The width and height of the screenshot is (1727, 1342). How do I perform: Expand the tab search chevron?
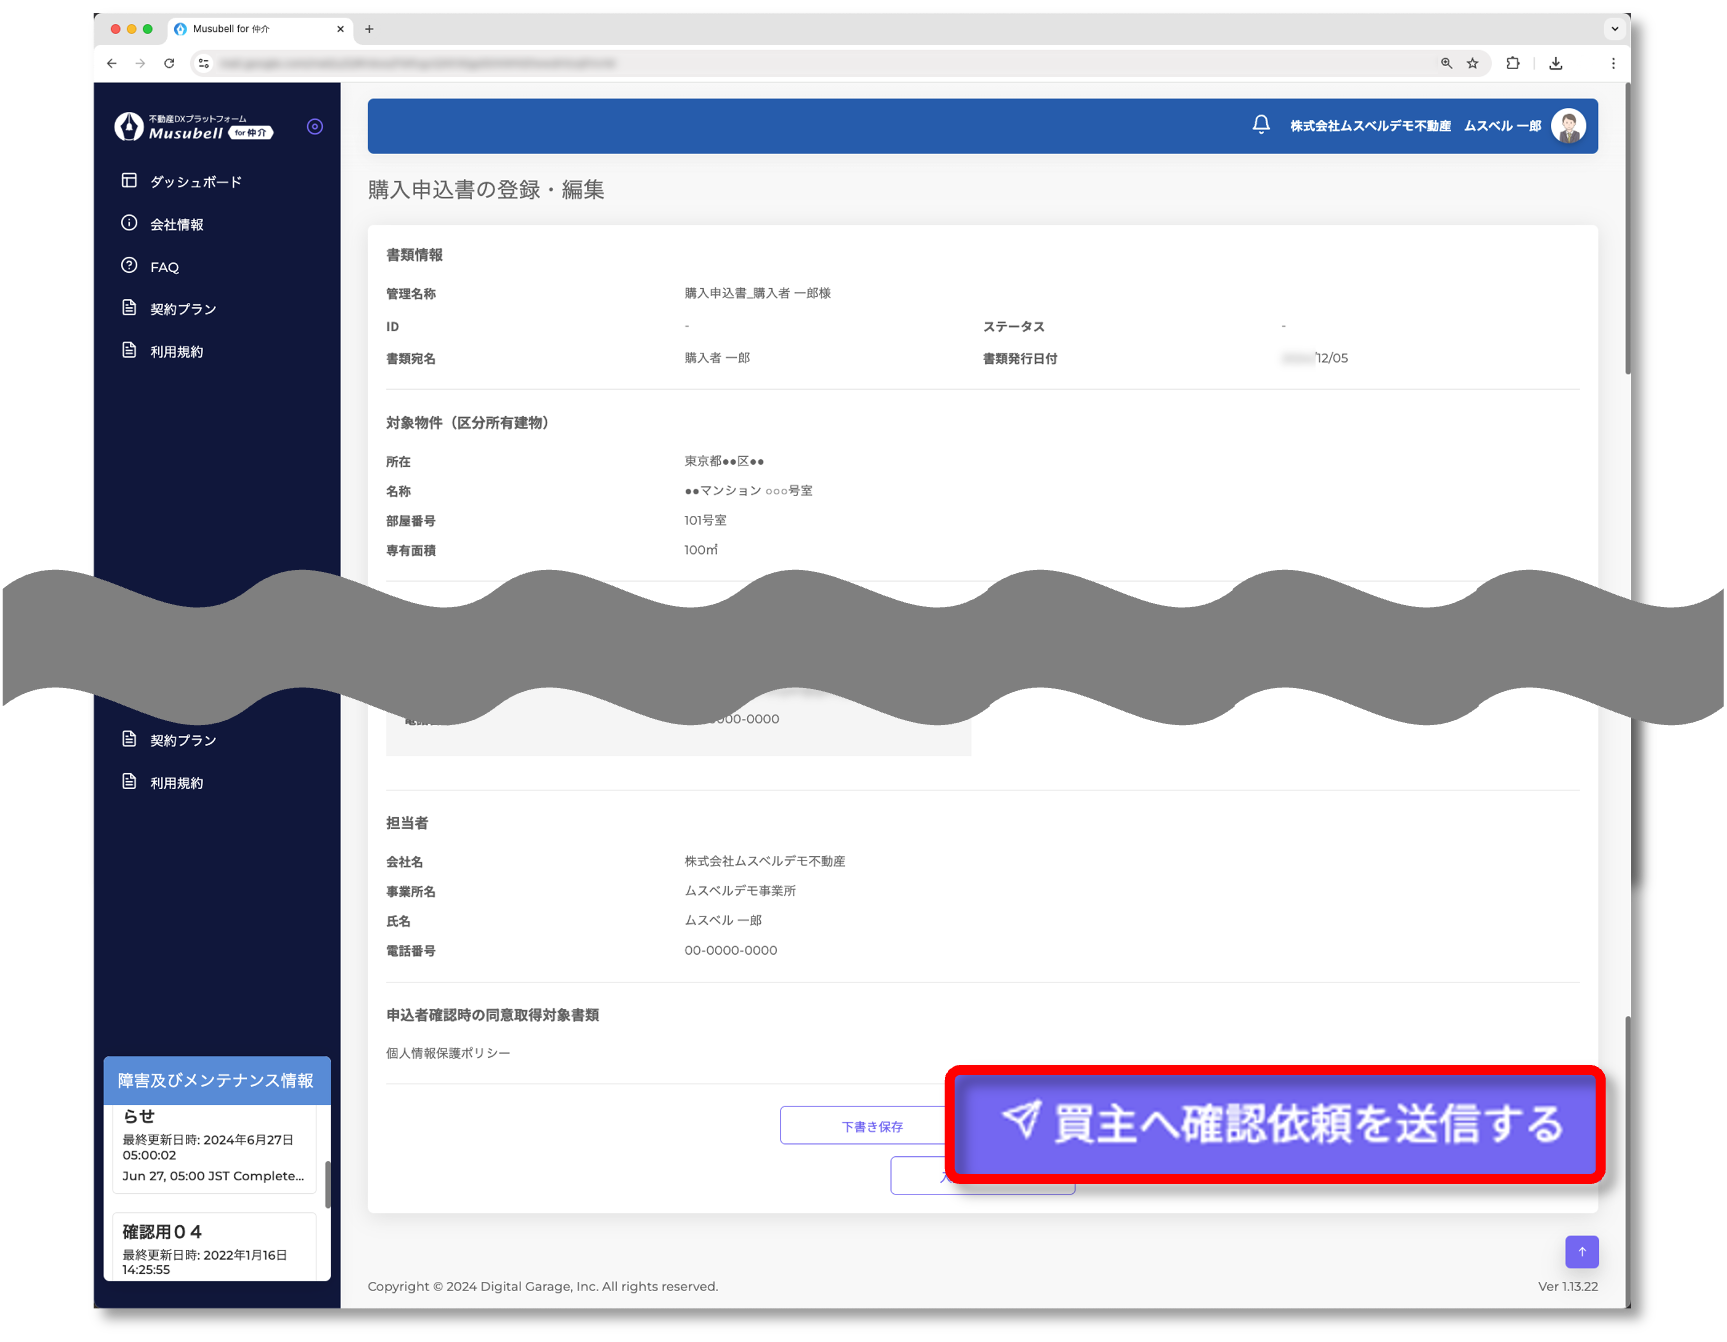[1614, 29]
